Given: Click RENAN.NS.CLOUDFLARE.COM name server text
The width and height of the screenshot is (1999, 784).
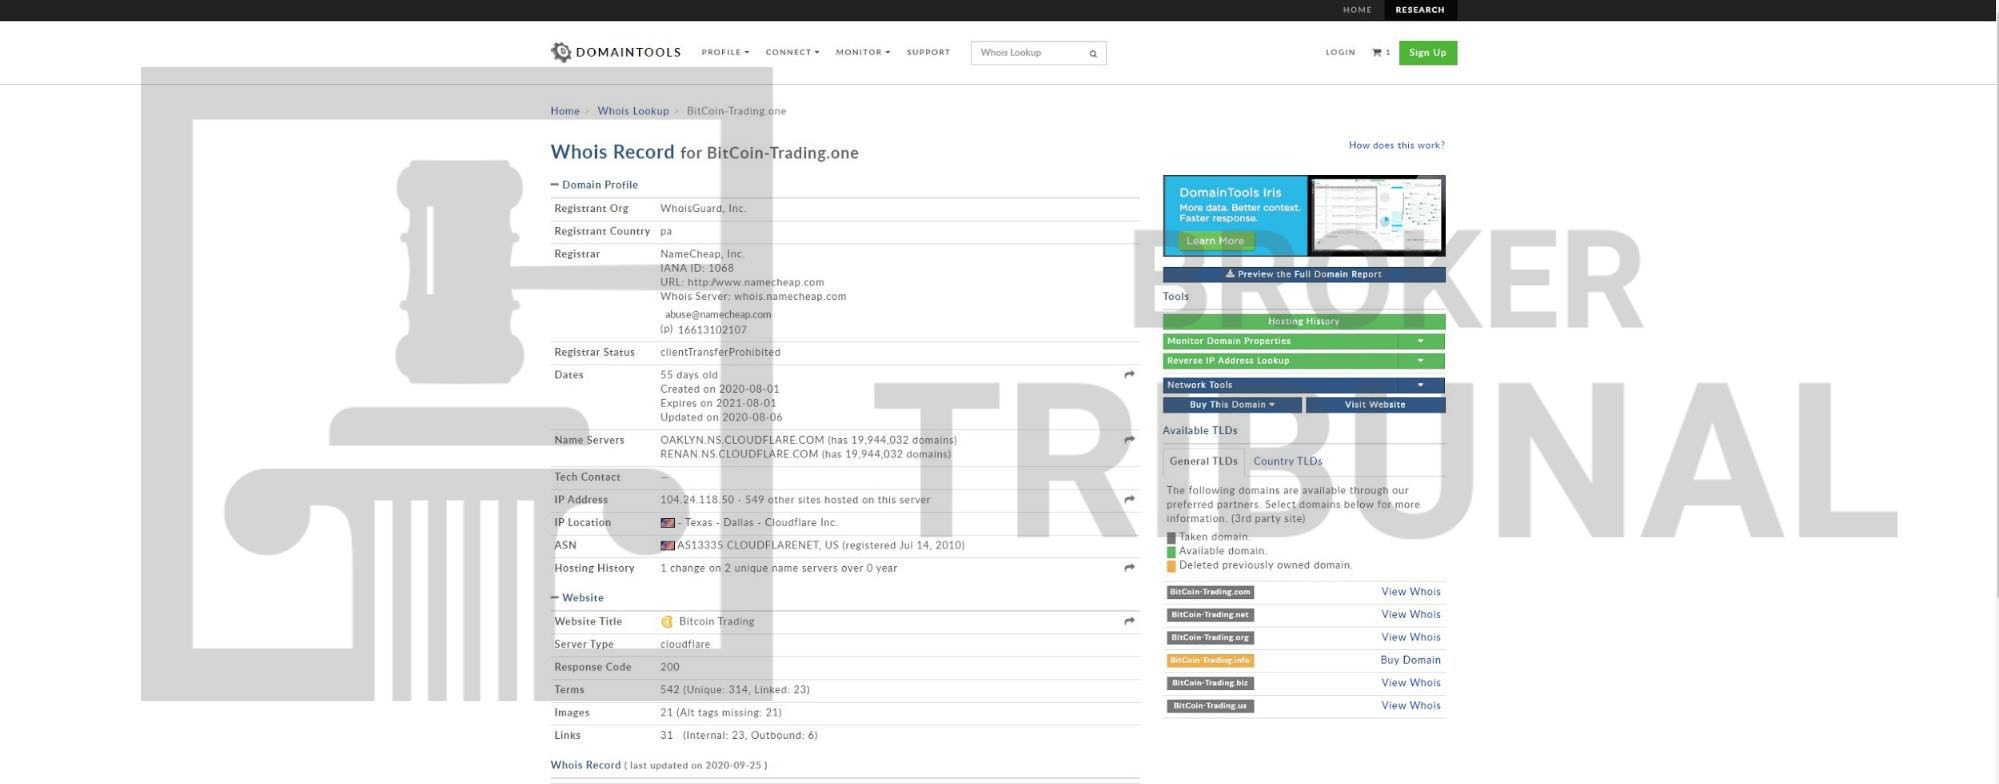Looking at the screenshot, I should [739, 454].
